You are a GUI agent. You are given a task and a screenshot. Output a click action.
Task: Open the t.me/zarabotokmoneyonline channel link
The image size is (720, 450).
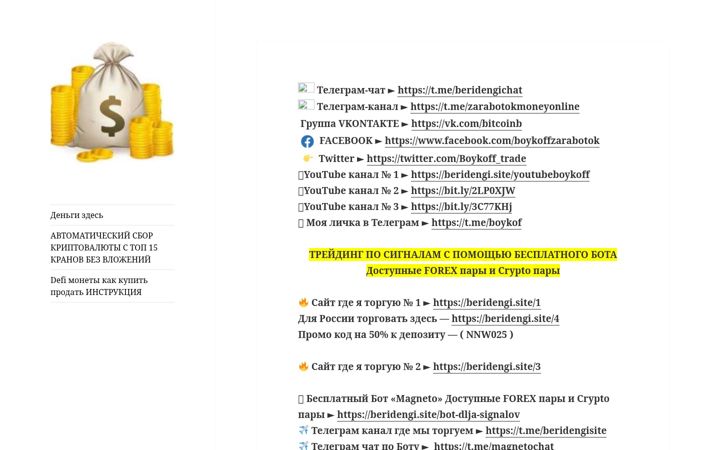(x=495, y=107)
